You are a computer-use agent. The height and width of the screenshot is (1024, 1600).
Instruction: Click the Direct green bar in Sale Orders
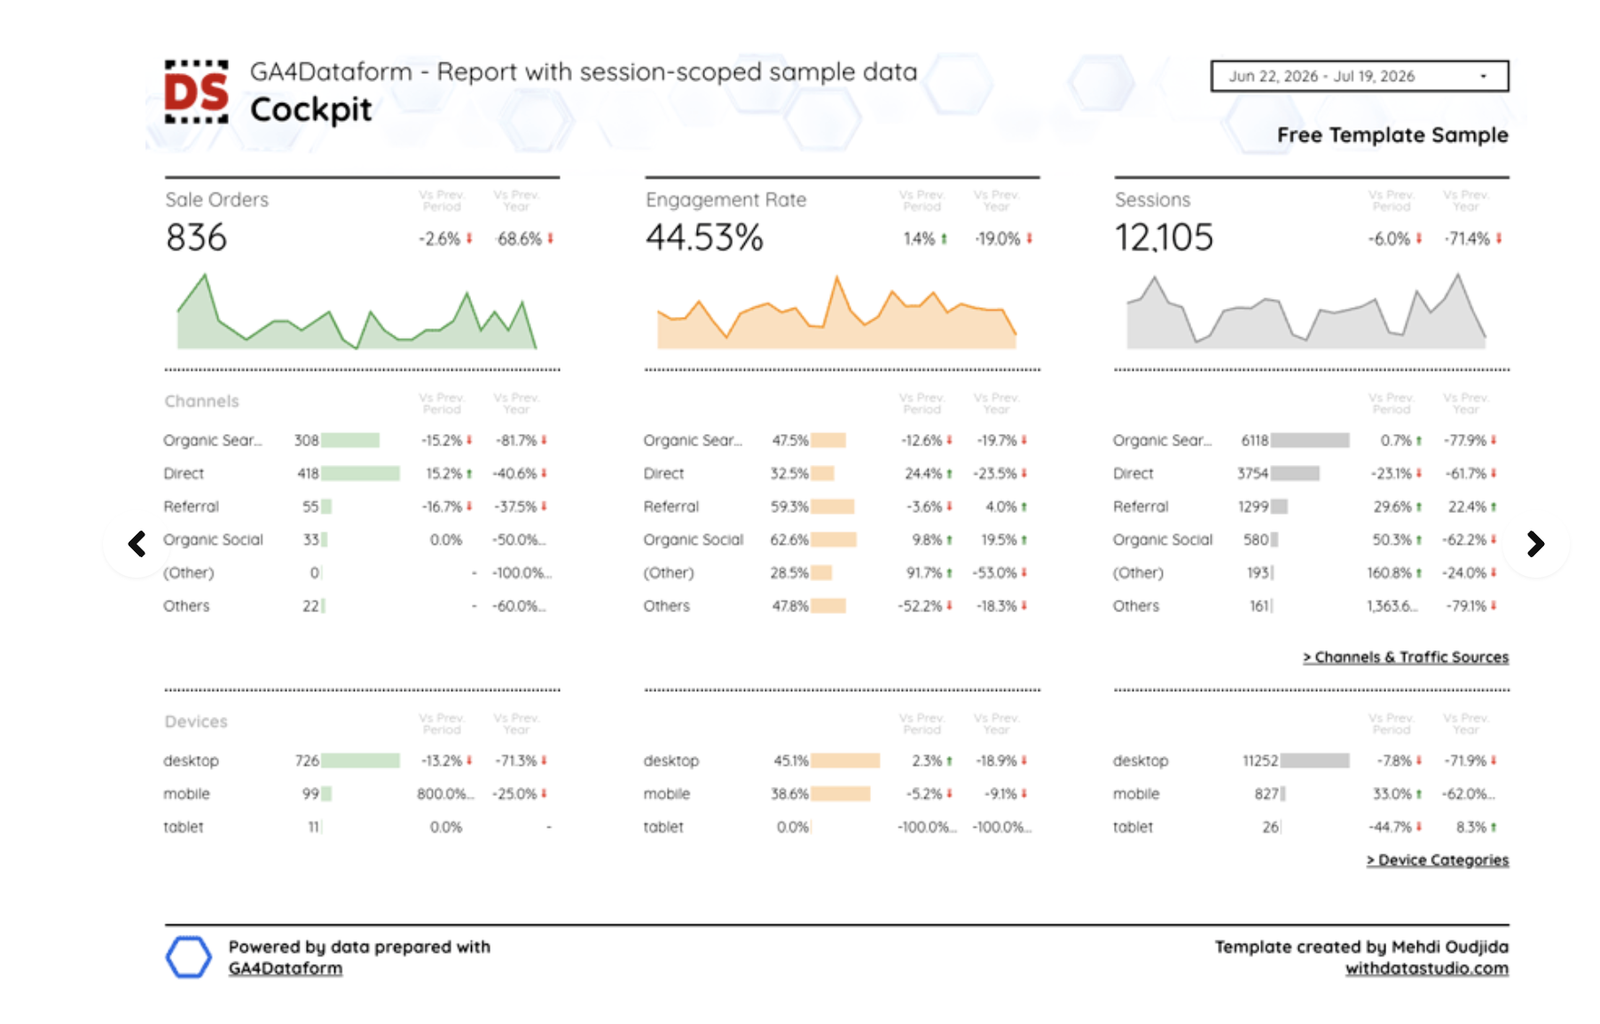(360, 473)
